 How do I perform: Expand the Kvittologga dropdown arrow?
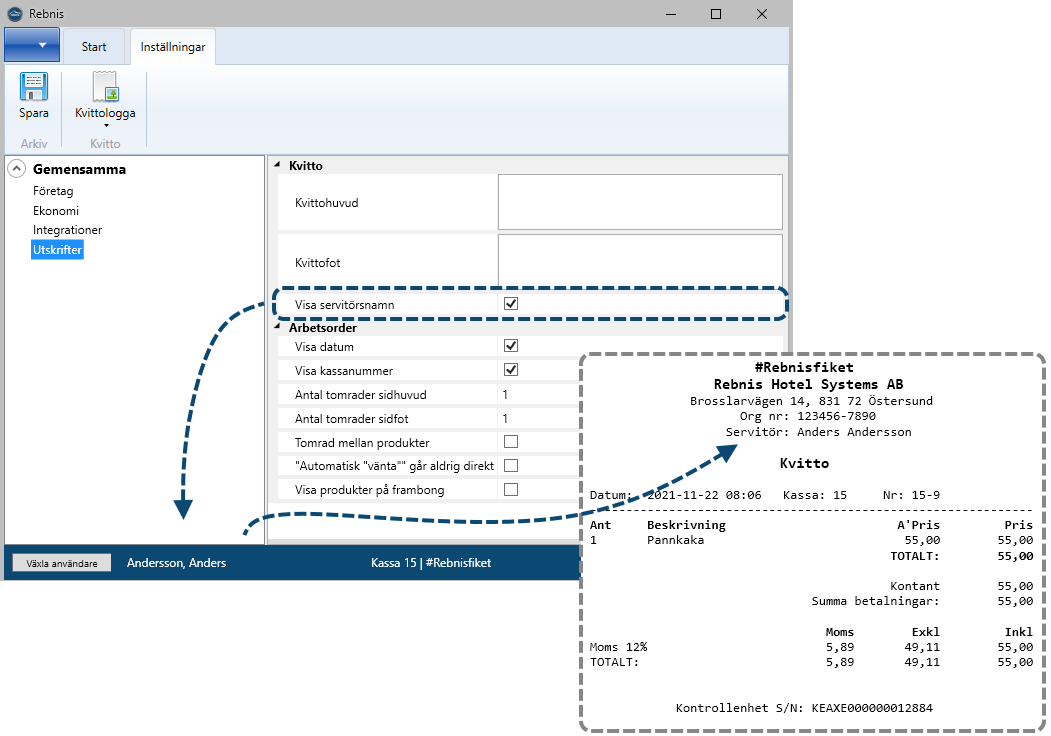[x=106, y=125]
